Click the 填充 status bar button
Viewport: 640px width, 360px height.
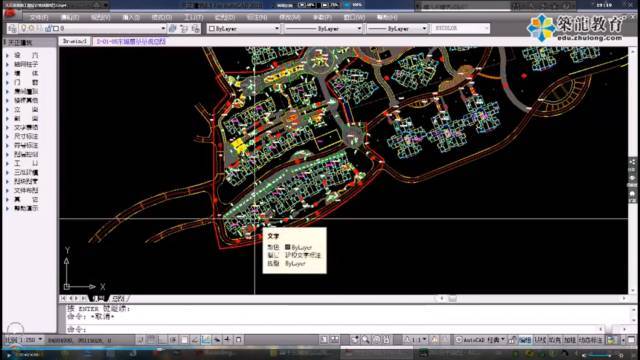point(555,340)
